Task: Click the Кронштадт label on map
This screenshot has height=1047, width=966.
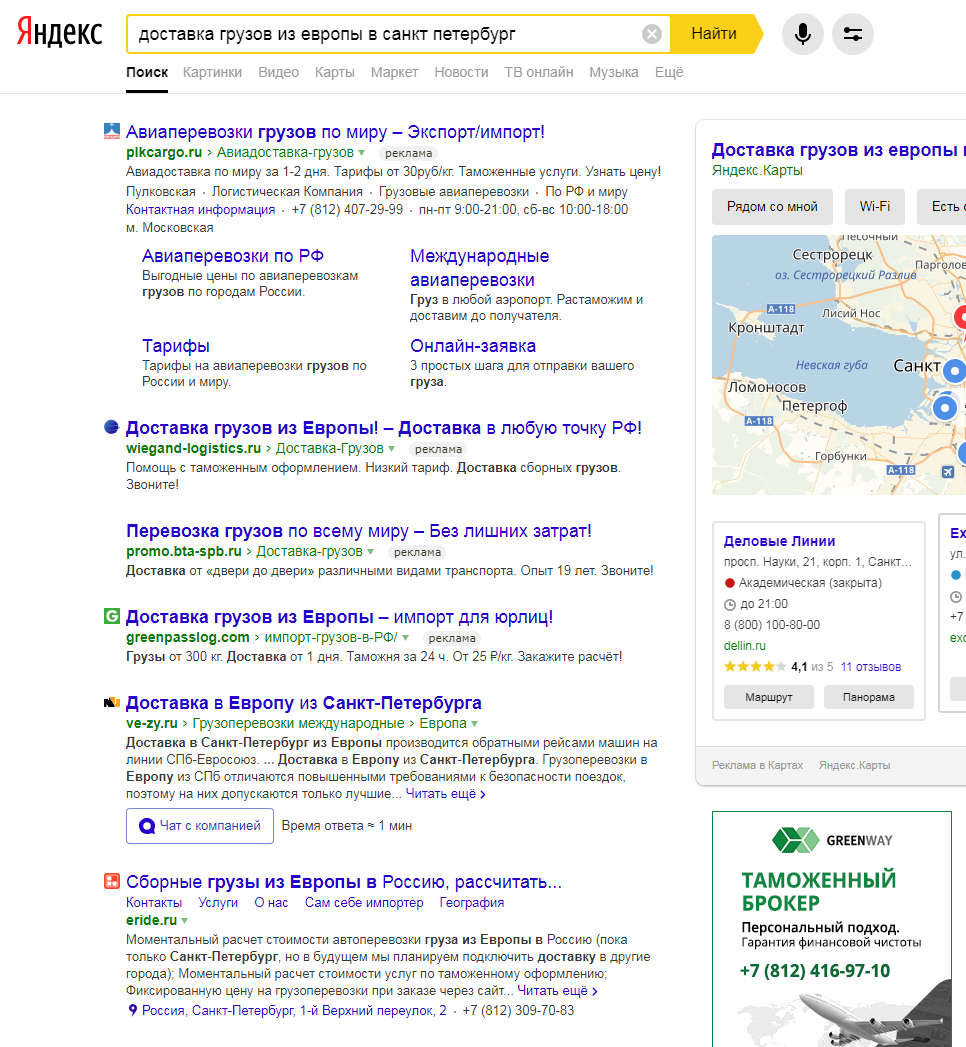Action: (766, 328)
